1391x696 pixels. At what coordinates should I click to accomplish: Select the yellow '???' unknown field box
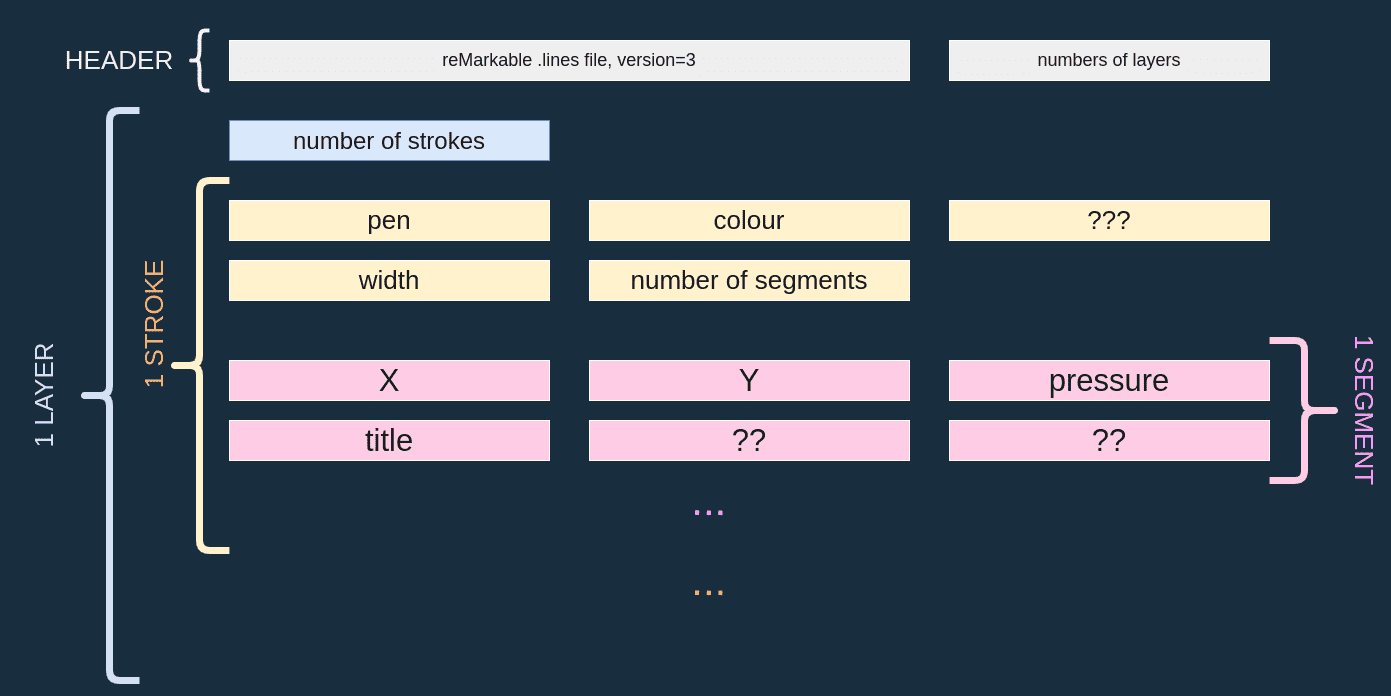pyautogui.click(x=1109, y=220)
